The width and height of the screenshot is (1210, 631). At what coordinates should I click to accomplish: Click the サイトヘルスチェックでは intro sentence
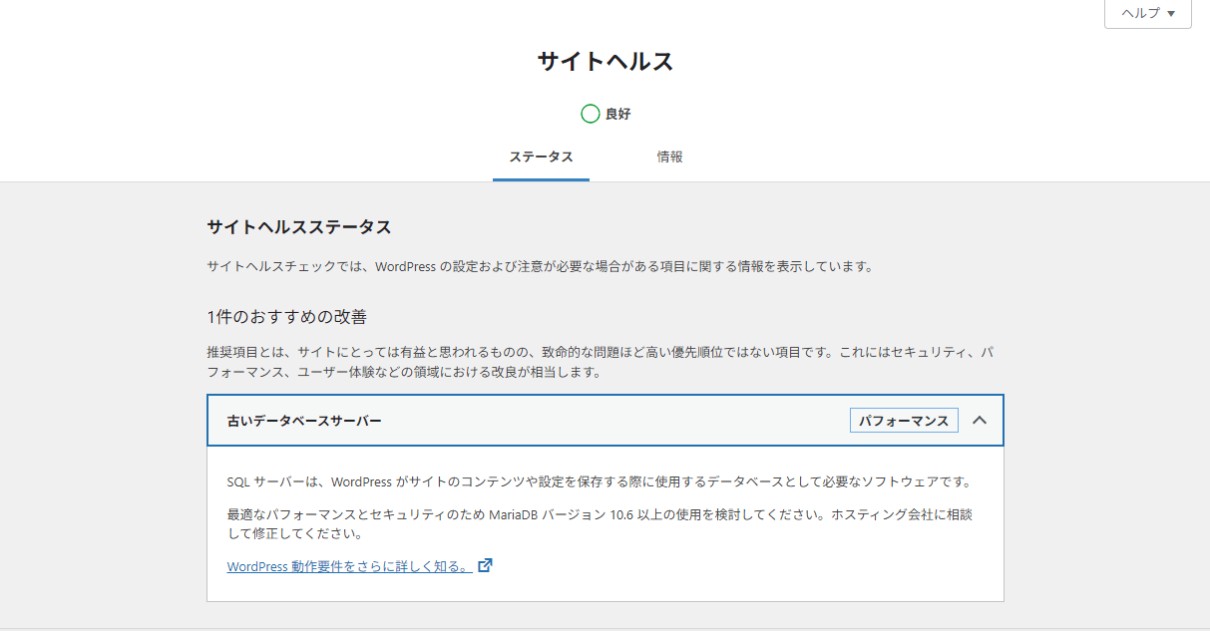[x=540, y=267]
